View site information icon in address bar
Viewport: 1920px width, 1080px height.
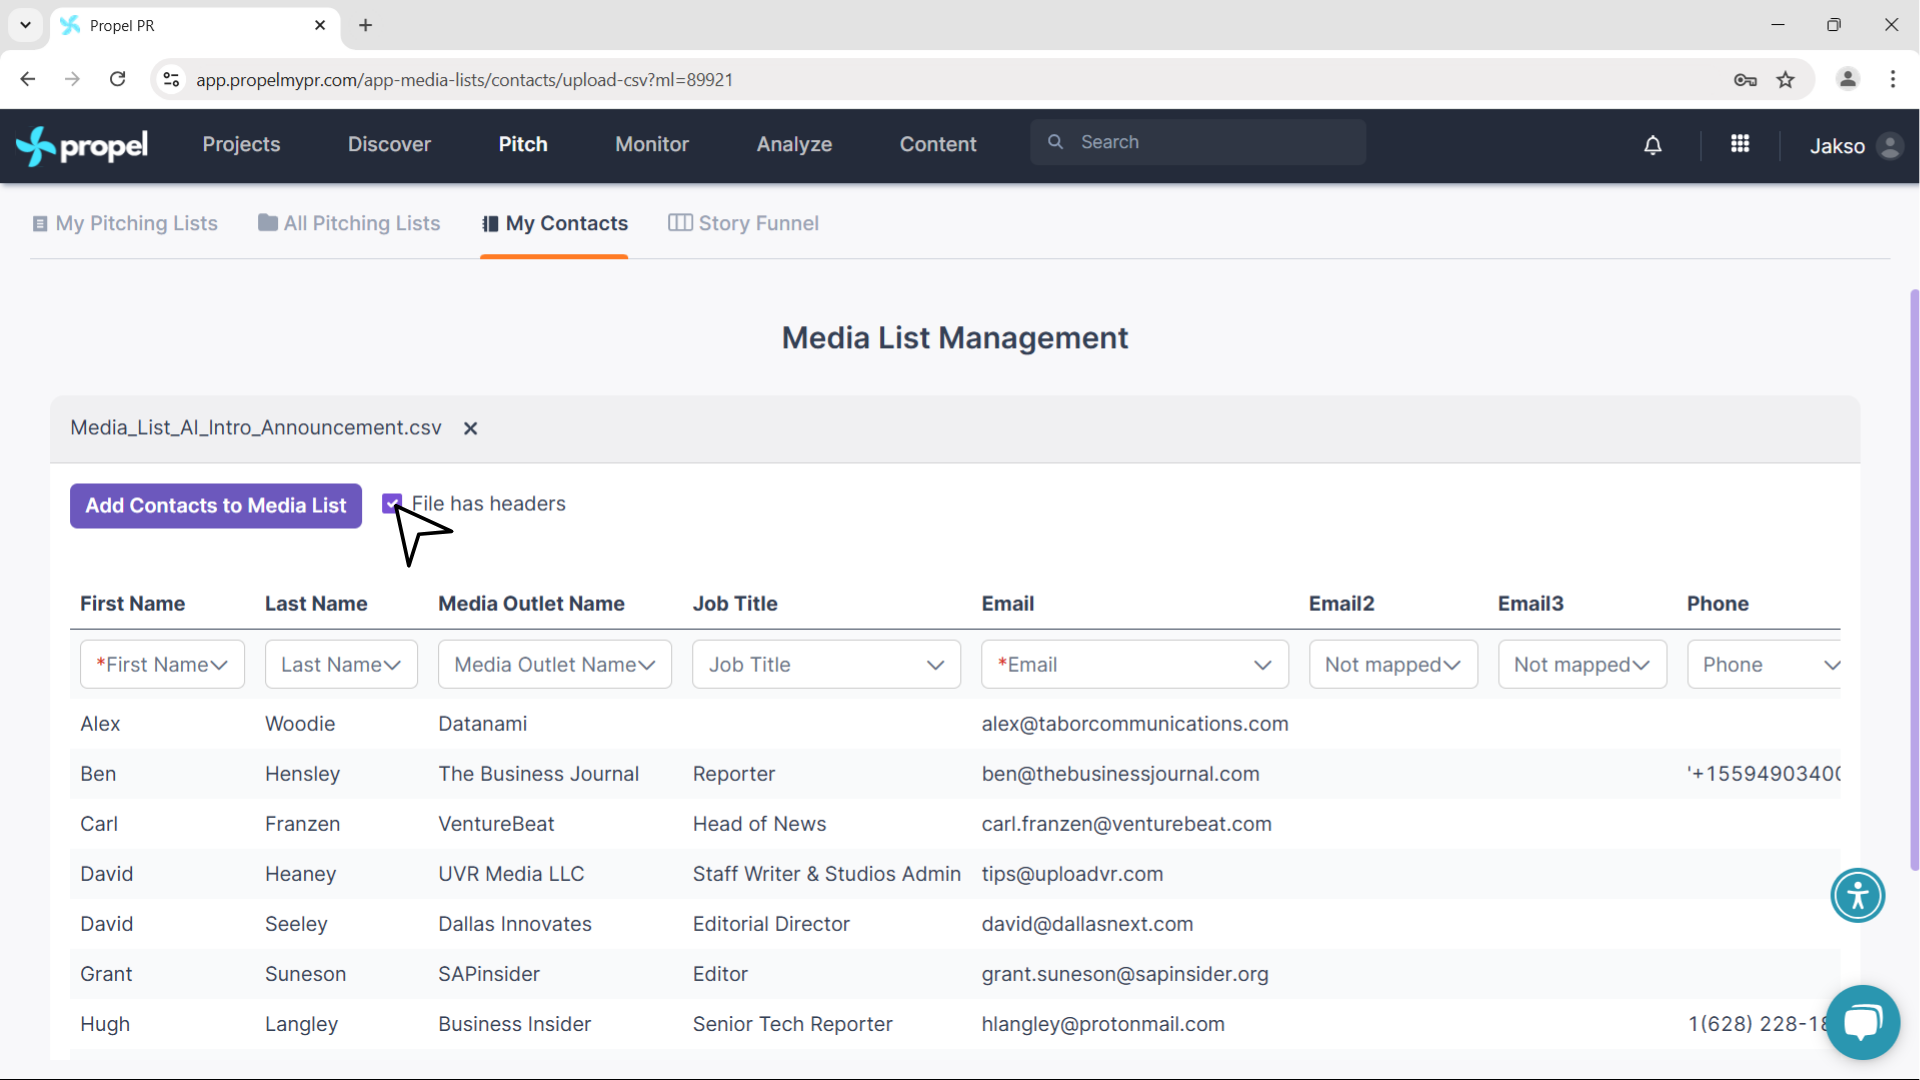172,79
